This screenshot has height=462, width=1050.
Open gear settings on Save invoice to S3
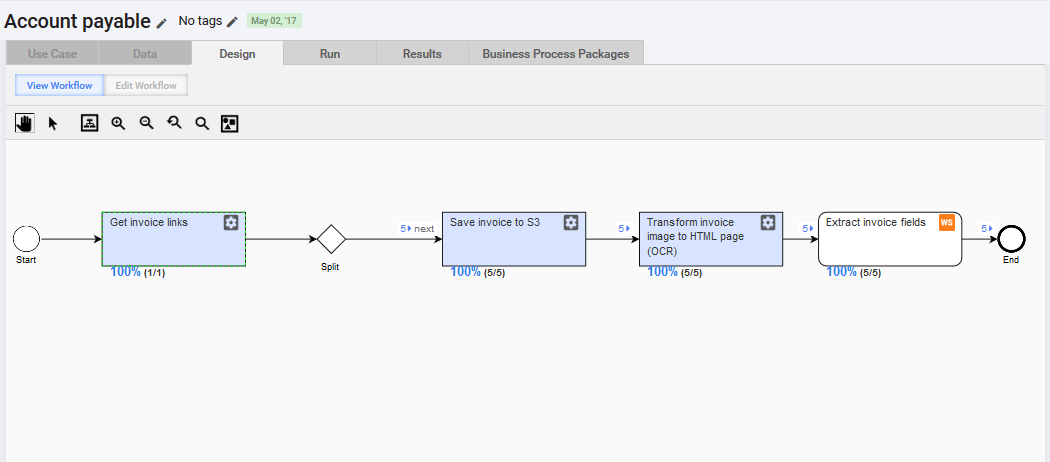coord(571,222)
